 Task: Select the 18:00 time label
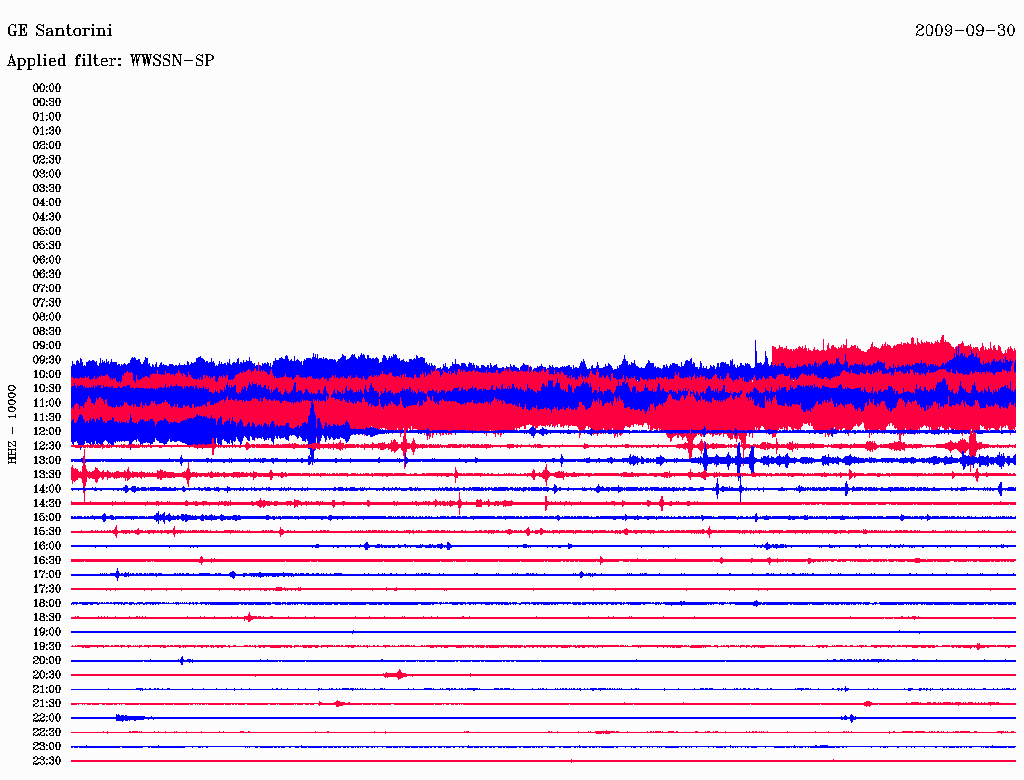click(x=47, y=604)
